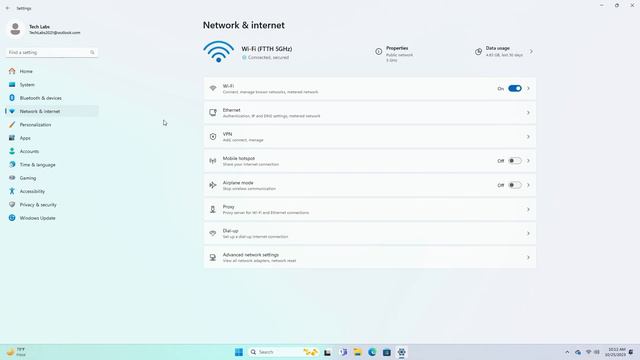This screenshot has height=360, width=640.
Task: Open Advanced network settings row
Action: [x=370, y=258]
